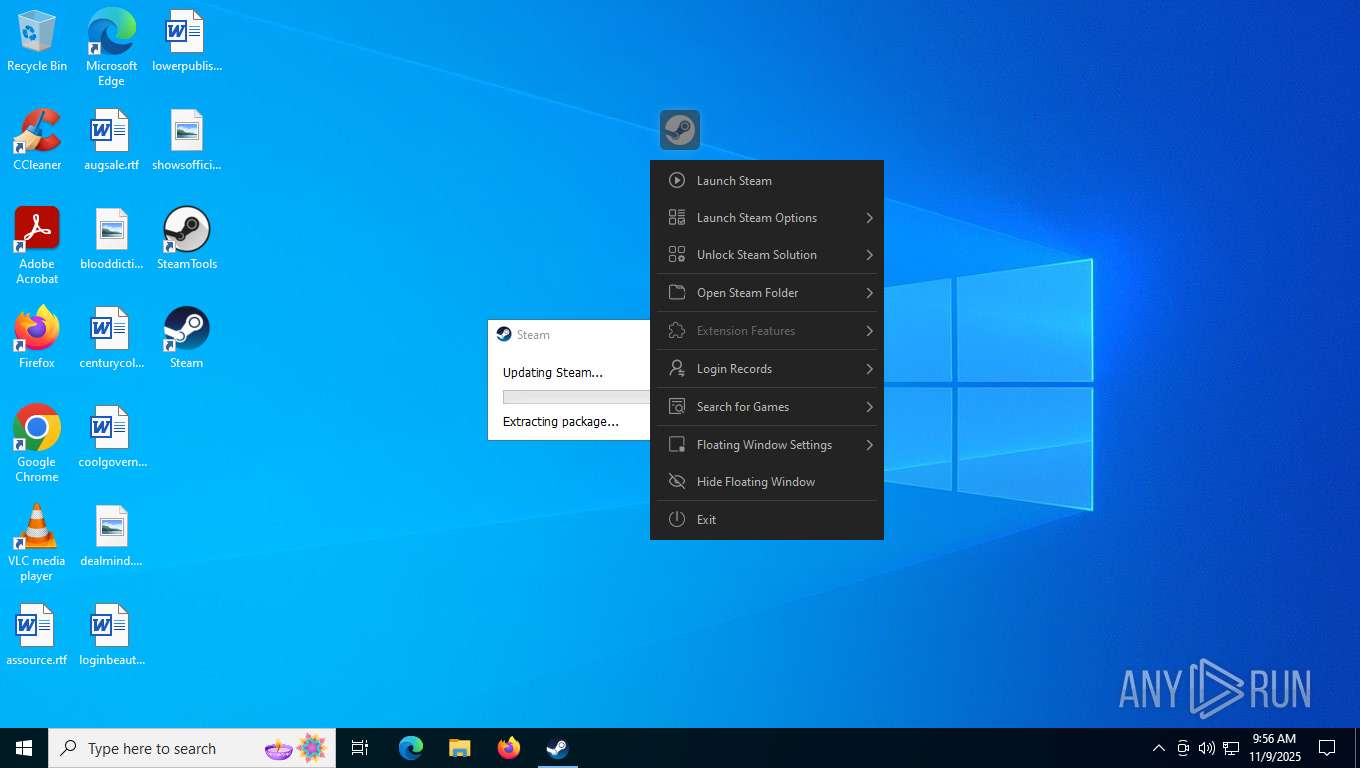
Task: Expand the Floating Window Settings chevron arrow
Action: (869, 444)
